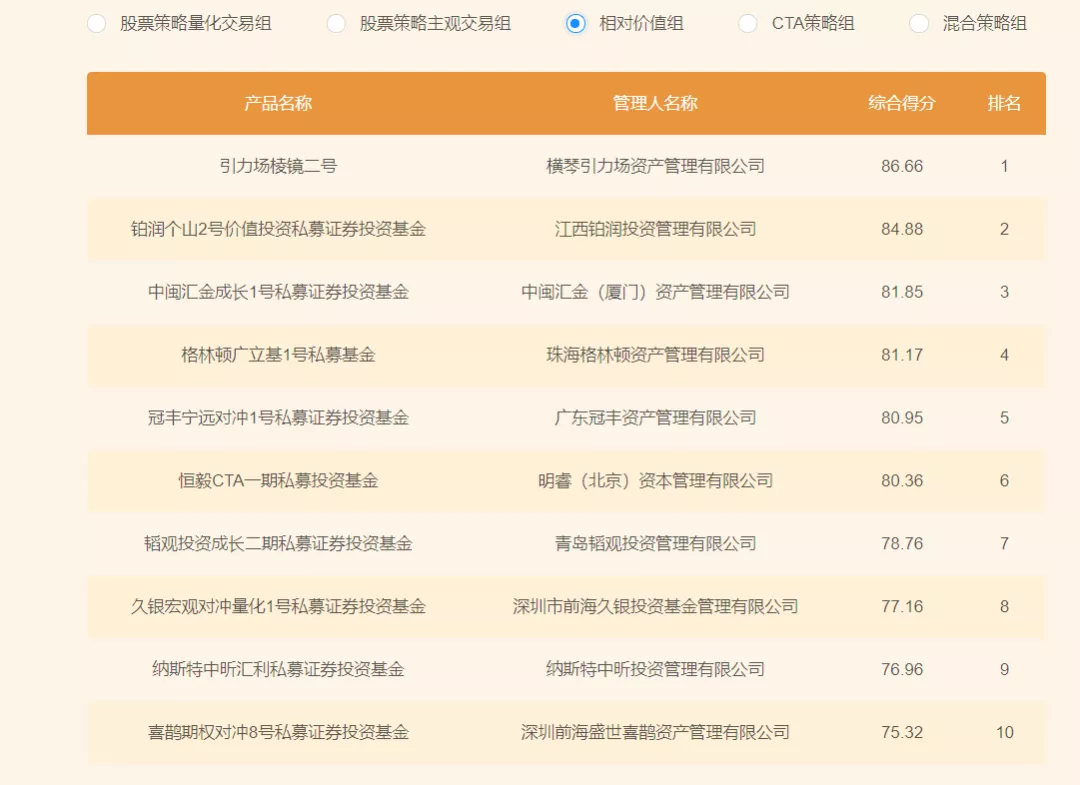Click product 纳斯特中昕汇利私募证券投资基金
Viewport: 1080px width, 785px height.
click(x=278, y=669)
